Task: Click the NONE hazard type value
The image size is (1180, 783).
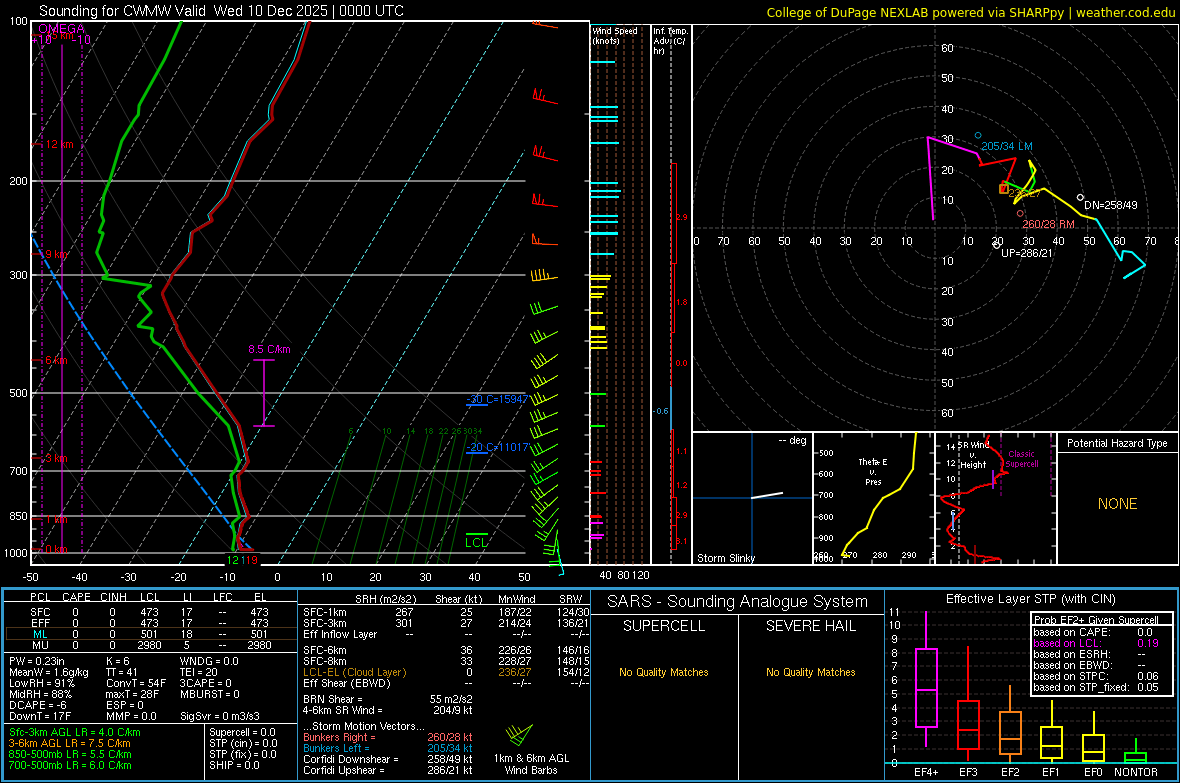Action: (1117, 504)
